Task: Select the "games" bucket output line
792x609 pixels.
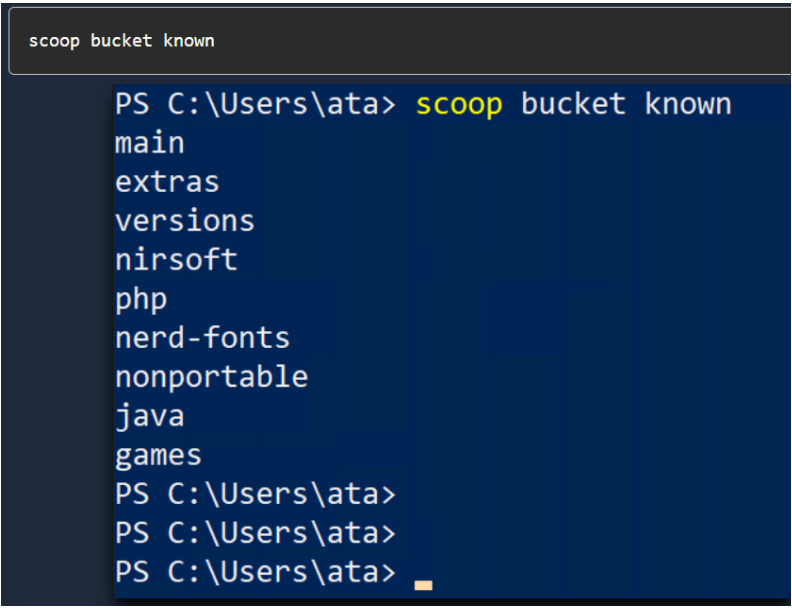Action: [x=158, y=455]
